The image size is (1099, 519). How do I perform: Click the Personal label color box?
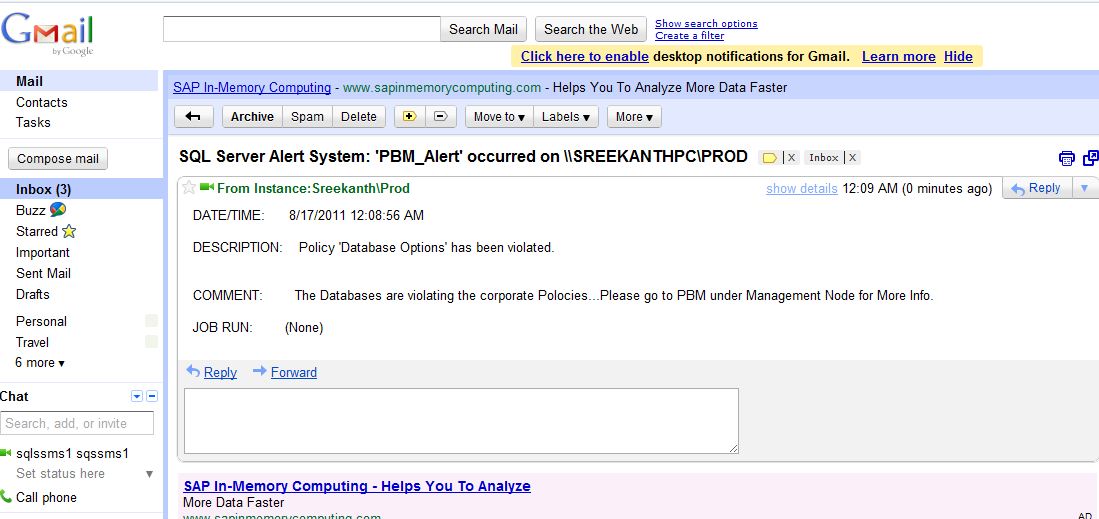tap(151, 321)
